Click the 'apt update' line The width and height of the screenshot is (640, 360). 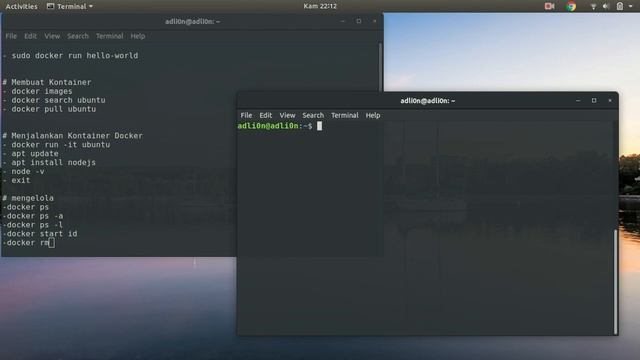[35, 154]
